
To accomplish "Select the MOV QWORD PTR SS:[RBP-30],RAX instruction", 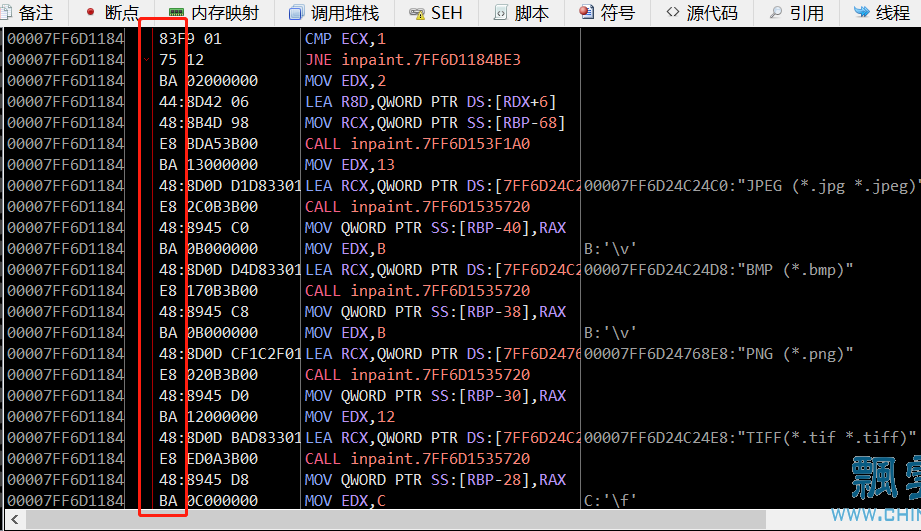I will tap(435, 396).
